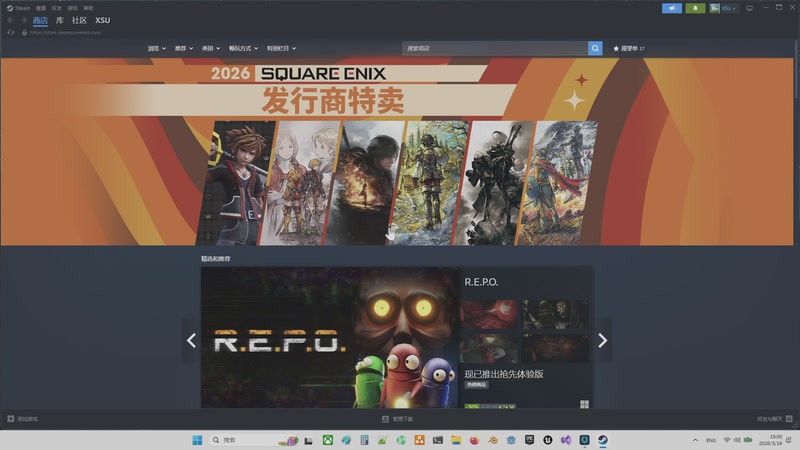
Task: View second R.E.P.O. screenshot thumbnail, top right
Action: (555, 314)
